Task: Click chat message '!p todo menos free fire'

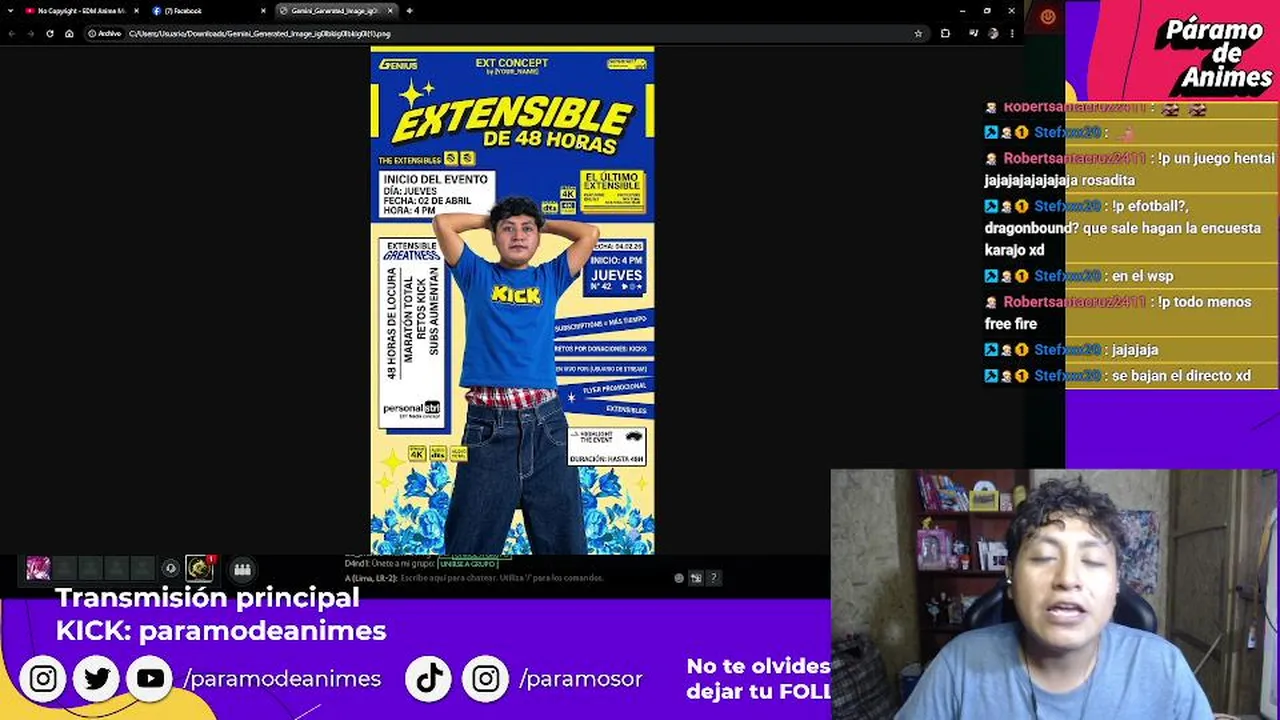Action: pos(1118,313)
